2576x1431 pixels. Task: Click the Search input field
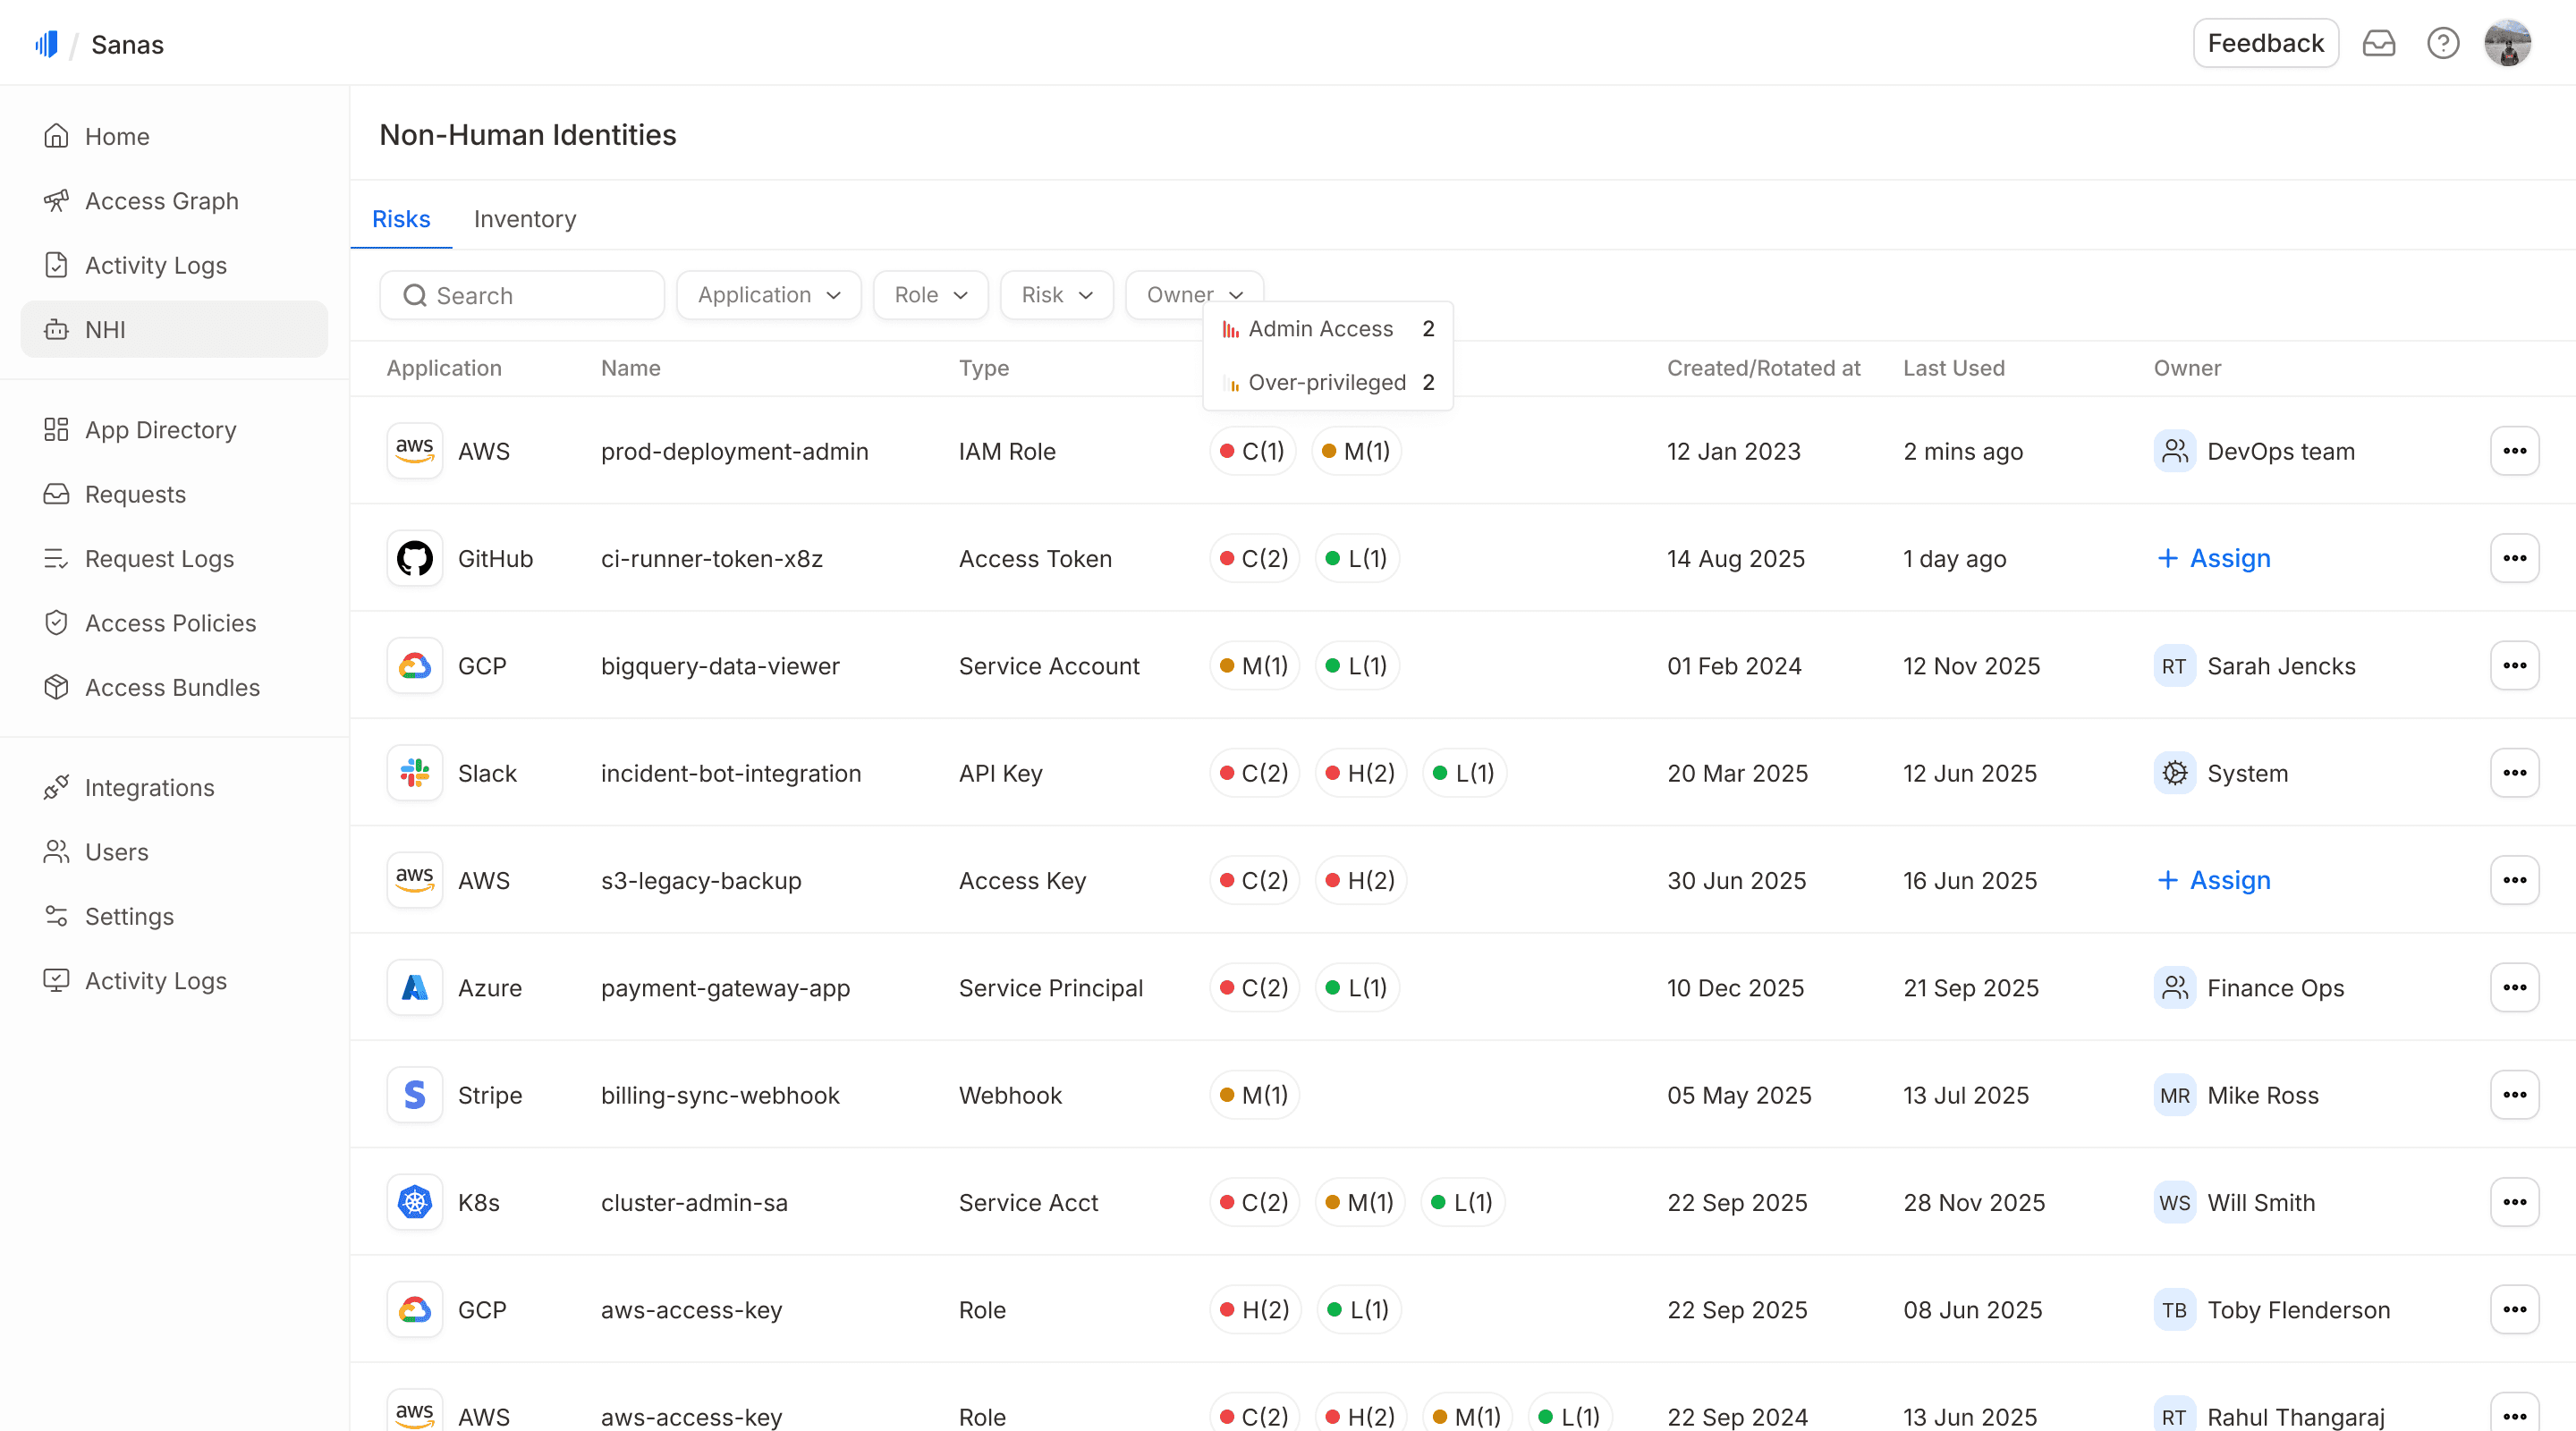coord(522,295)
